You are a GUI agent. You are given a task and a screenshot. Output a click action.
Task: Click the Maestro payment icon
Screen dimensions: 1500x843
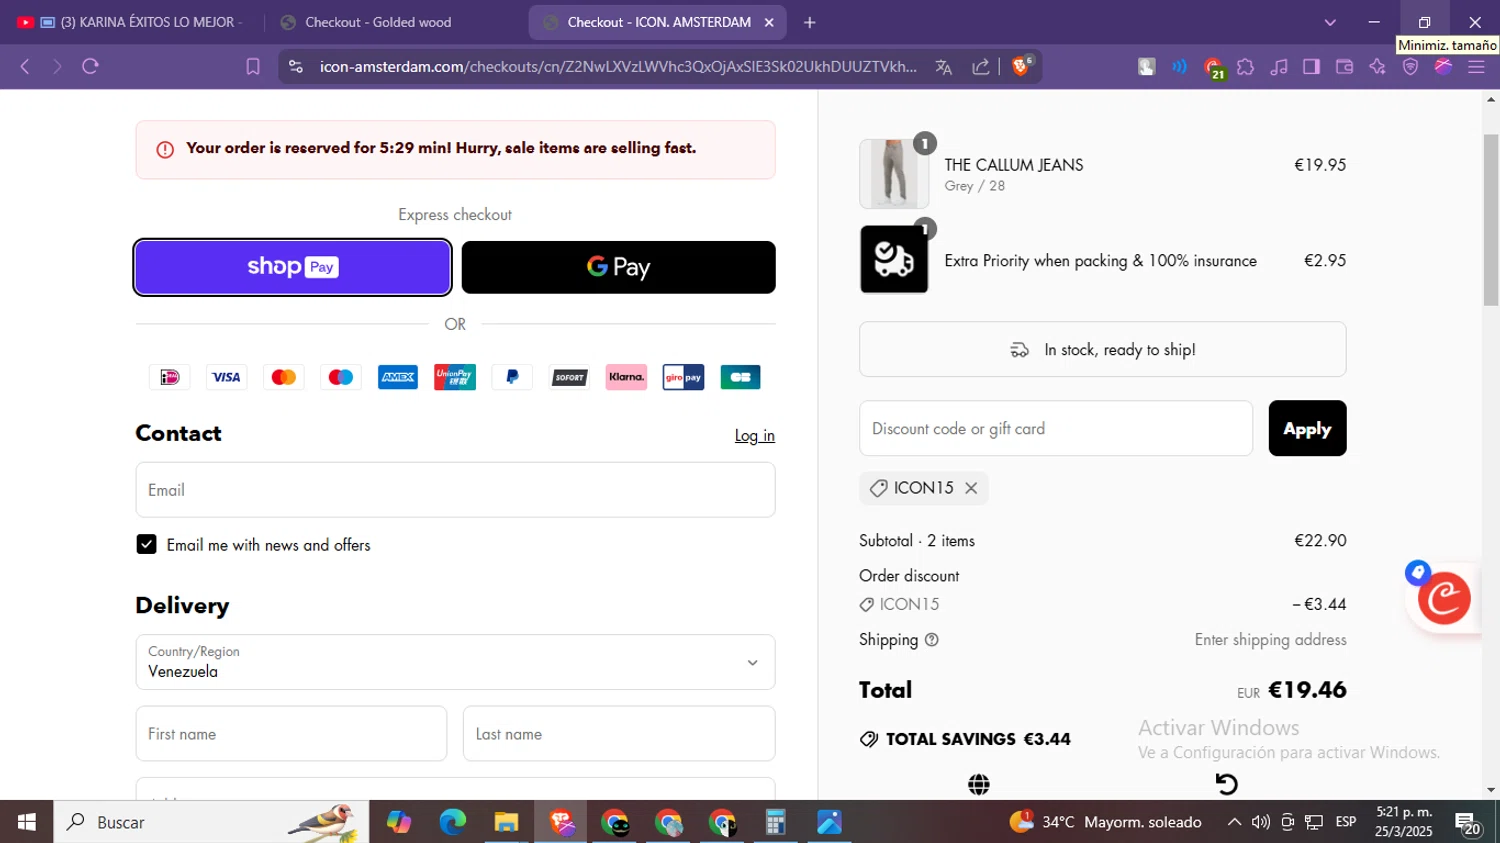tap(340, 377)
